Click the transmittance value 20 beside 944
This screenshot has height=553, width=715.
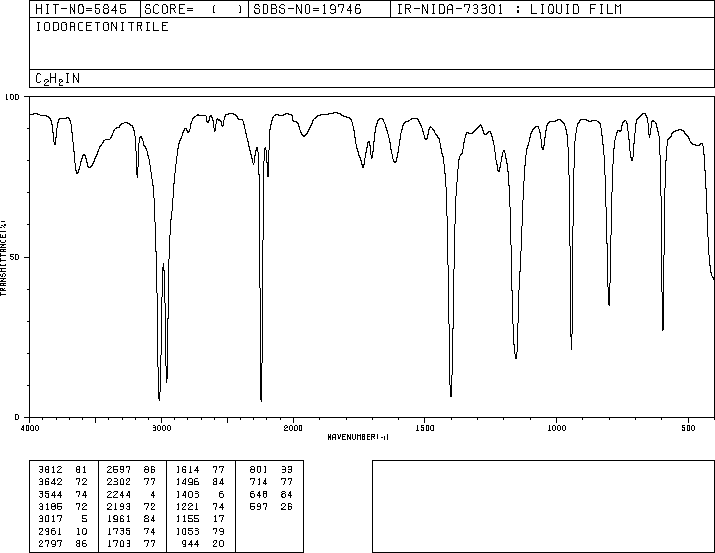coord(218,544)
